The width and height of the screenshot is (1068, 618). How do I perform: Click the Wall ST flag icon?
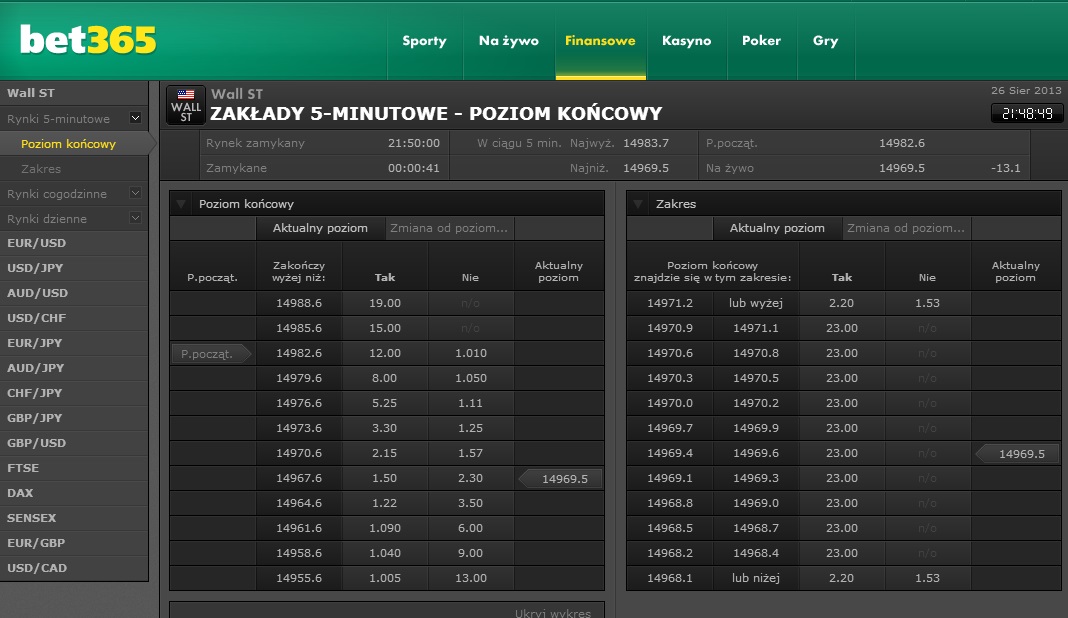point(186,105)
